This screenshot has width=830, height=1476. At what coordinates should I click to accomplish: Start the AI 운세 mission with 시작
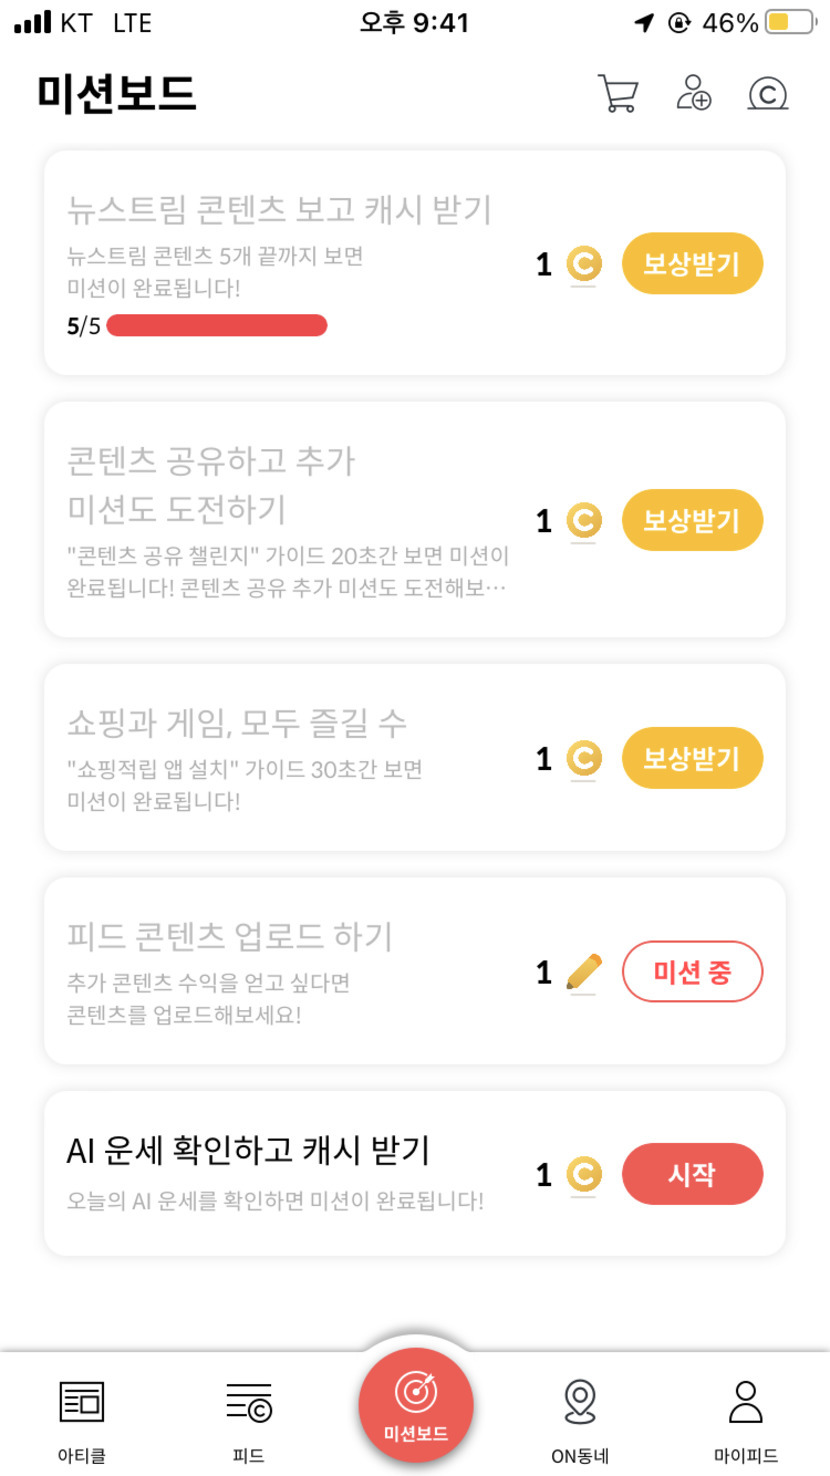tap(692, 1174)
